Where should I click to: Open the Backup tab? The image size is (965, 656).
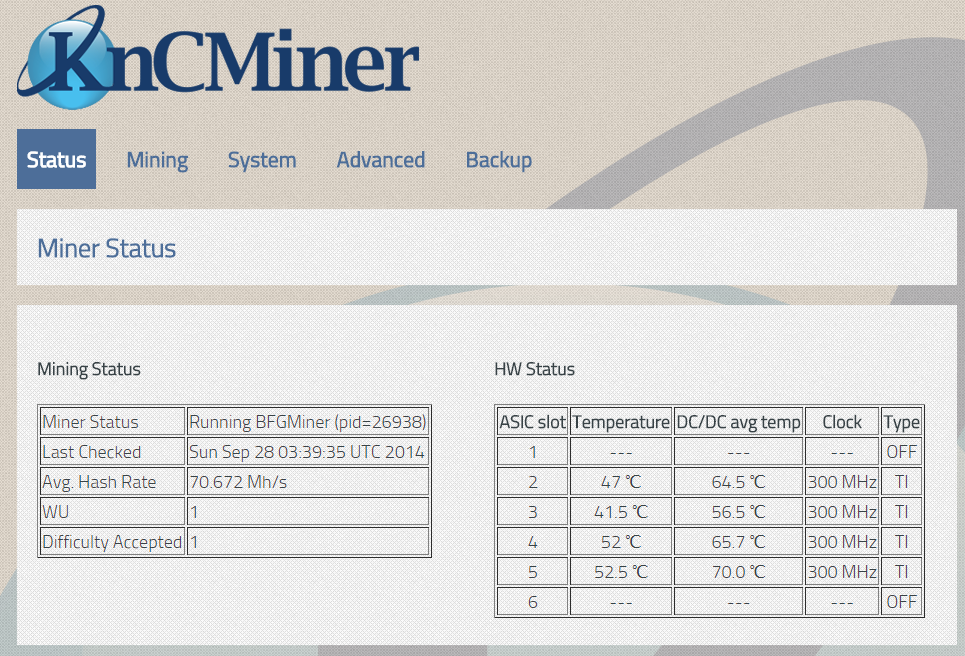(x=499, y=160)
